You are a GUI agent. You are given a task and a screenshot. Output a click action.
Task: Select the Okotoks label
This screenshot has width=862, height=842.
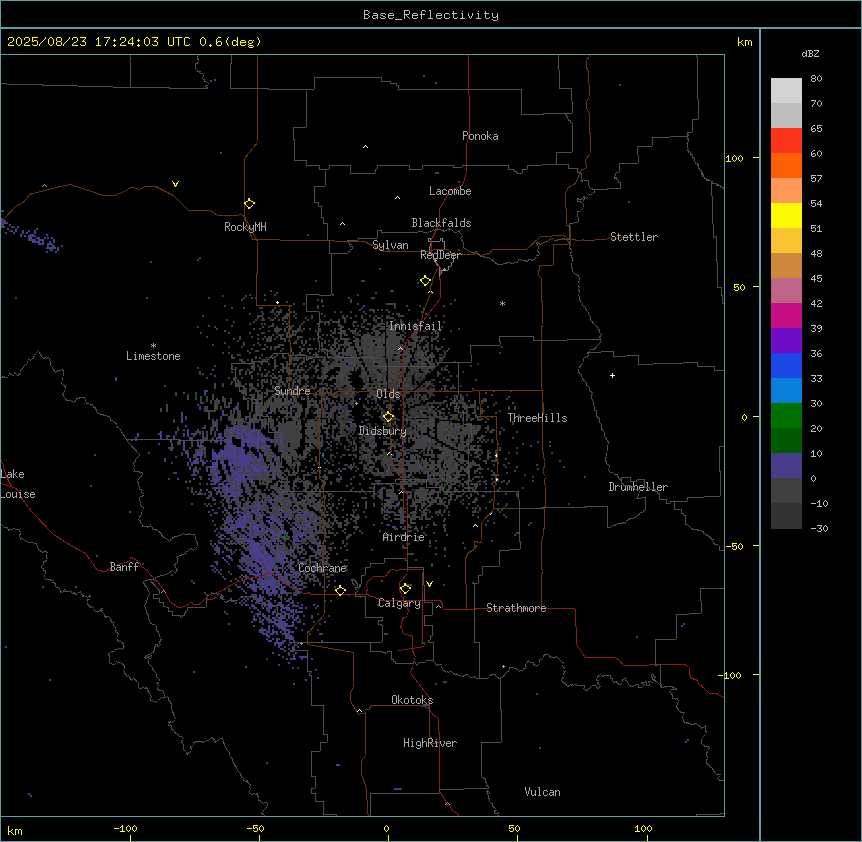coord(412,700)
